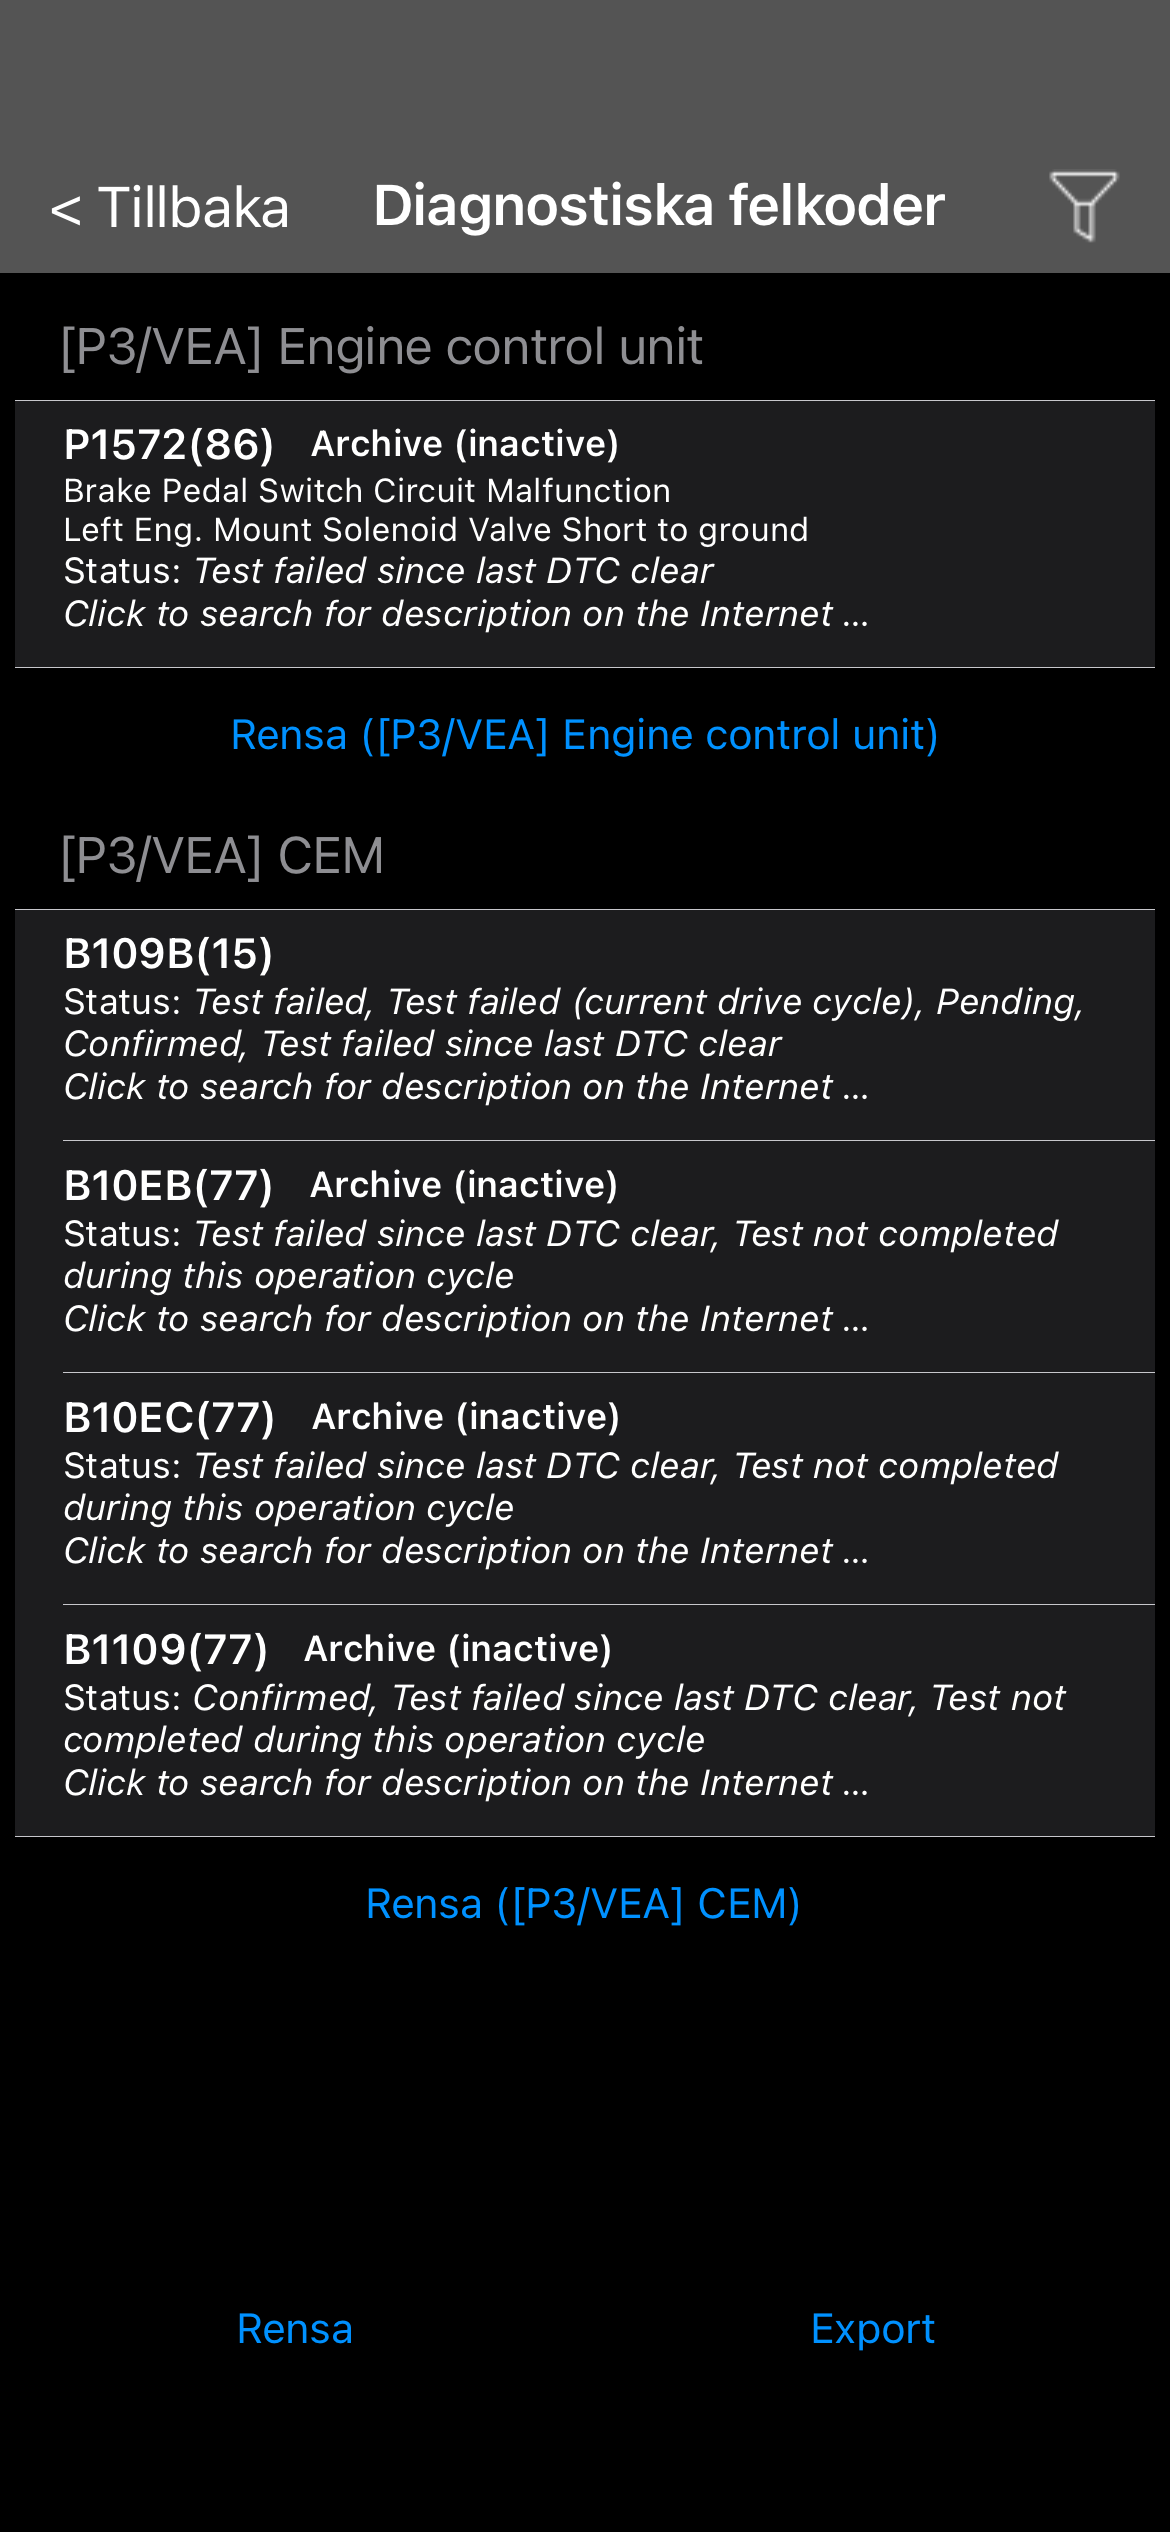Go back with Tillbaka button
This screenshot has width=1170, height=2532.
point(170,208)
